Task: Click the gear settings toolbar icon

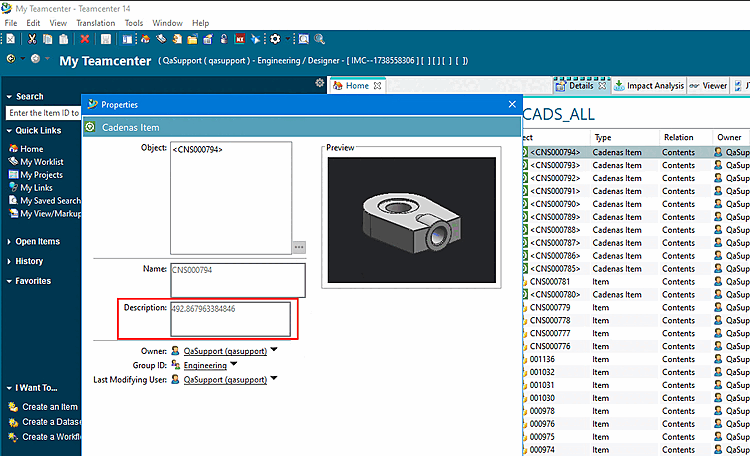Action: [x=275, y=39]
